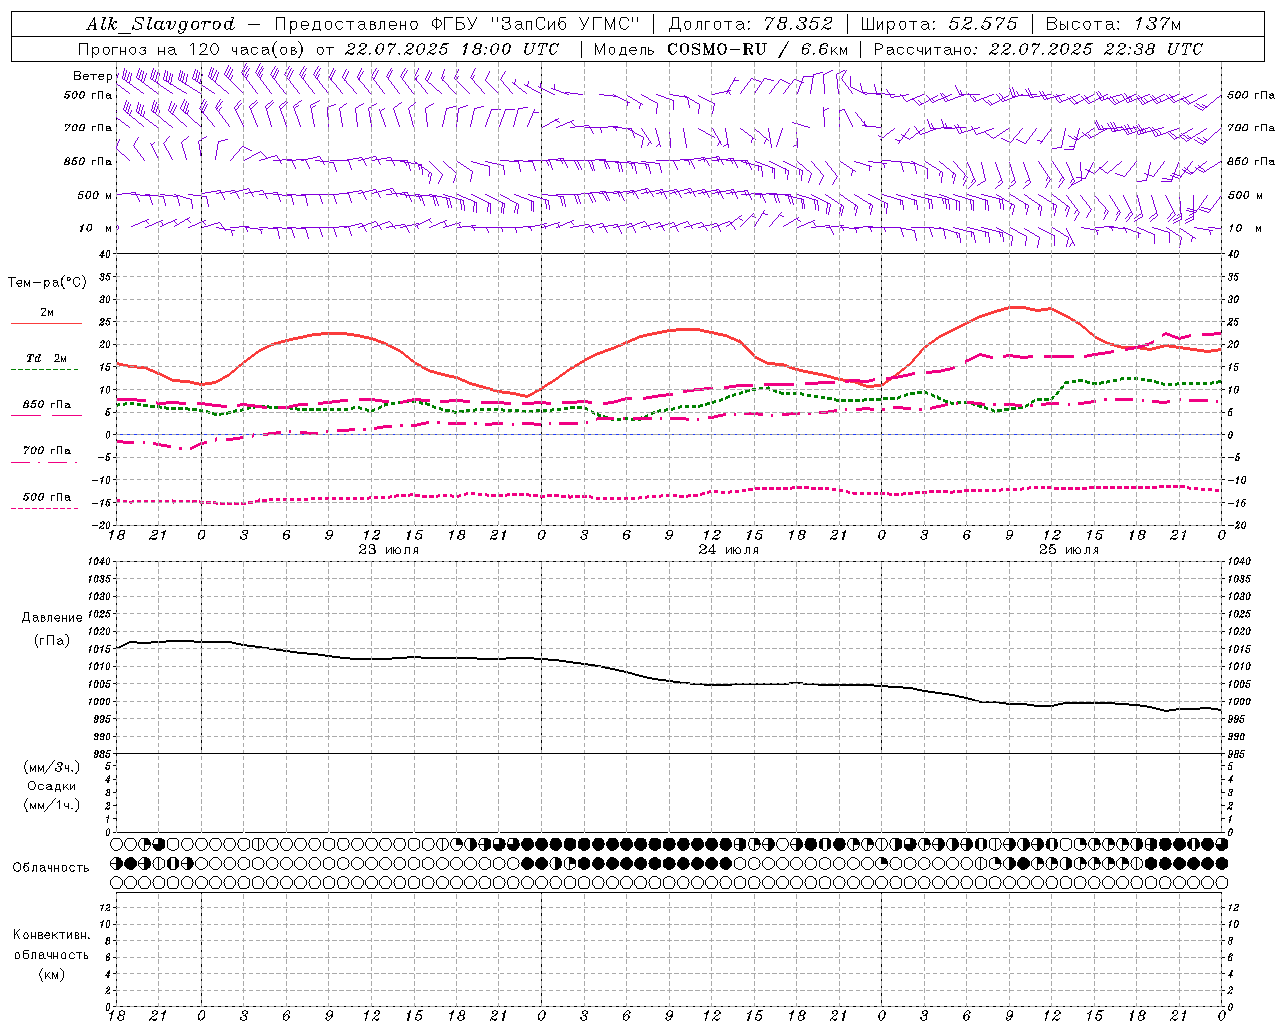Click the solid red line sample under 2м

(x=46, y=324)
